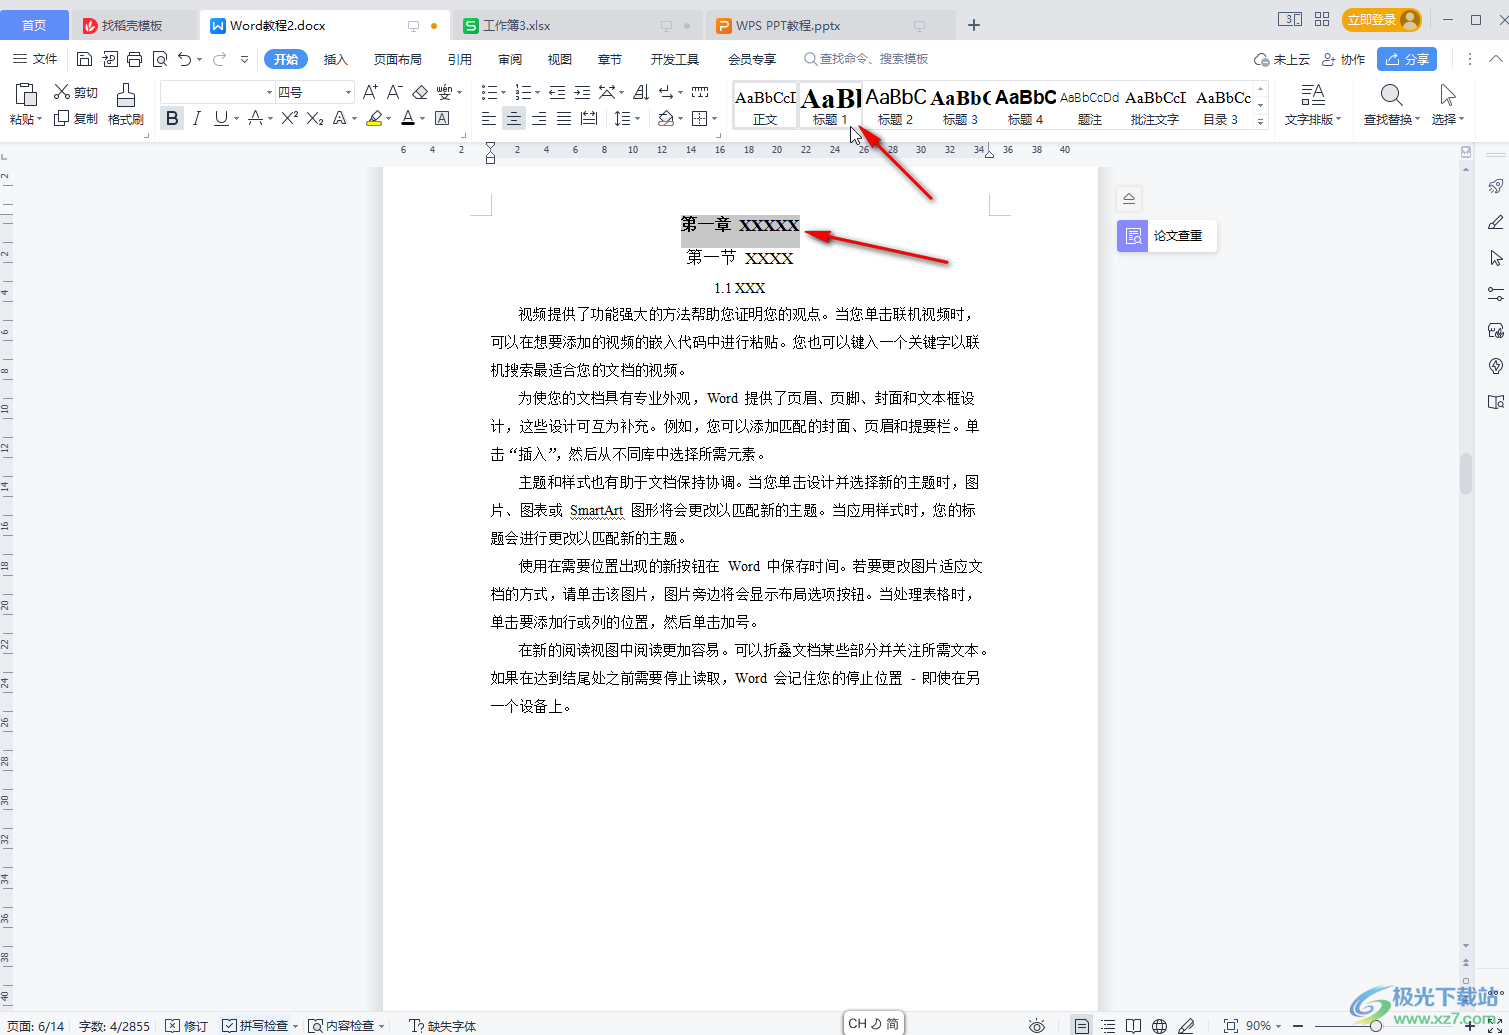Viewport: 1509px width, 1035px height.
Task: Open the 页面布局 Page Layout tab
Action: pyautogui.click(x=398, y=59)
